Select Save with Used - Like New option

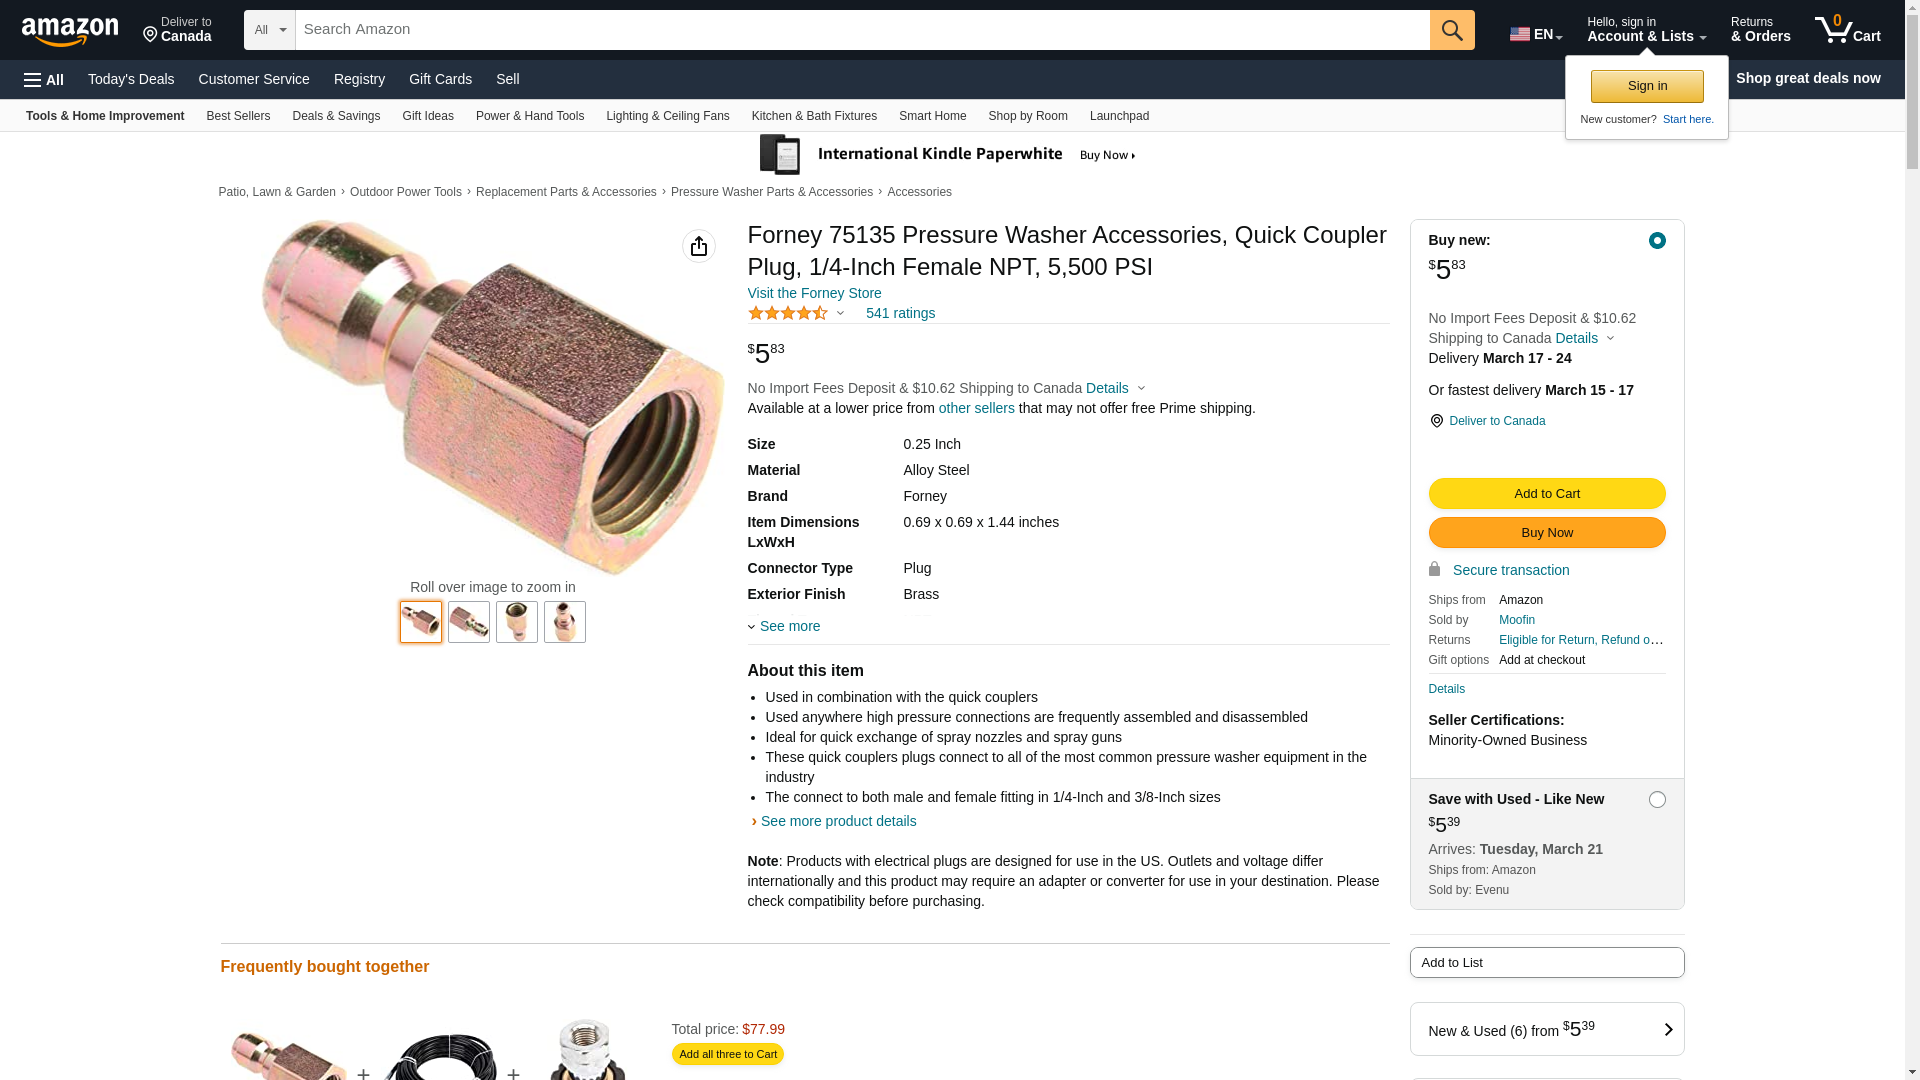[1657, 799]
